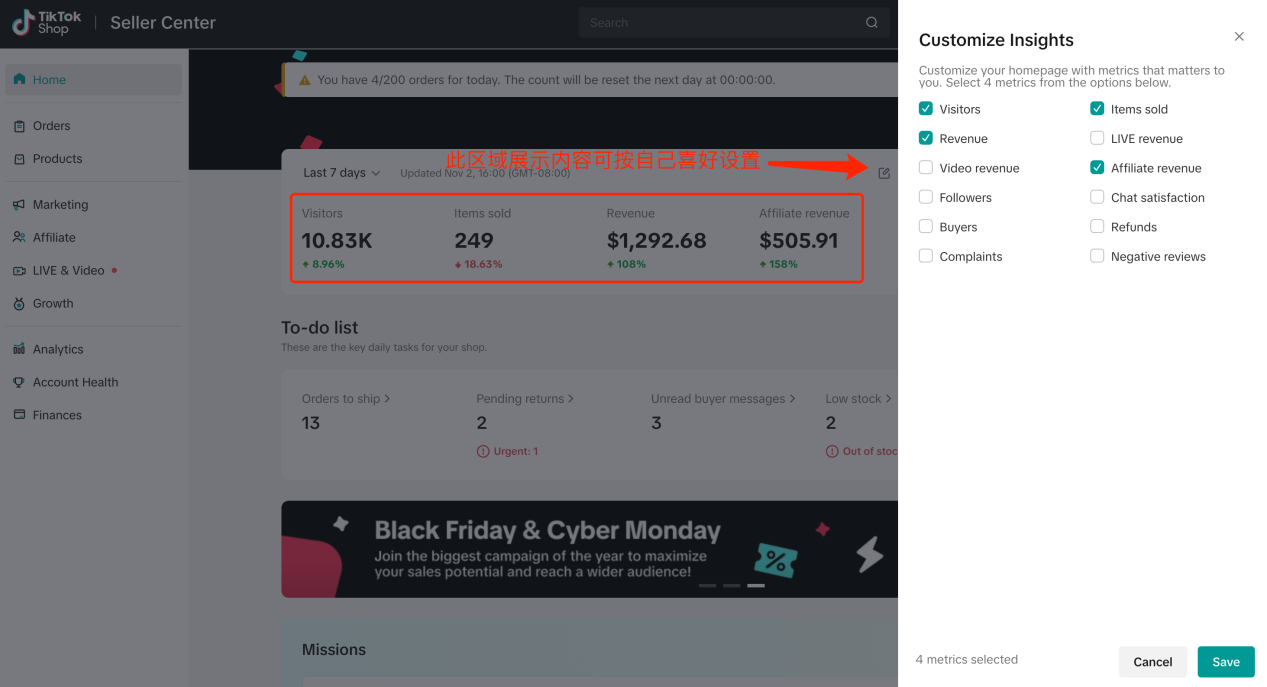
Task: Click the Account Health trophy icon
Action: point(19,382)
